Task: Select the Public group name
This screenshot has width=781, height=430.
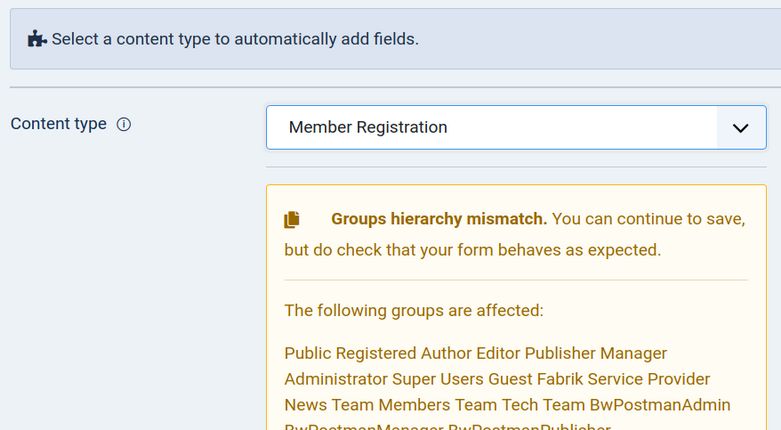Action: (307, 353)
